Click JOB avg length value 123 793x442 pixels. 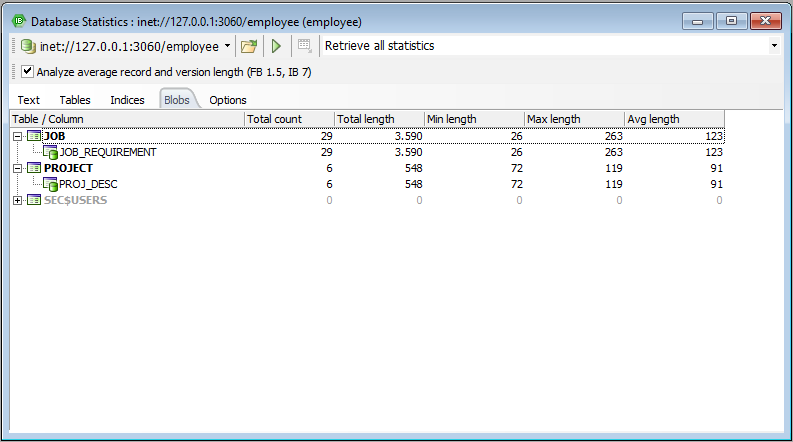pos(714,136)
